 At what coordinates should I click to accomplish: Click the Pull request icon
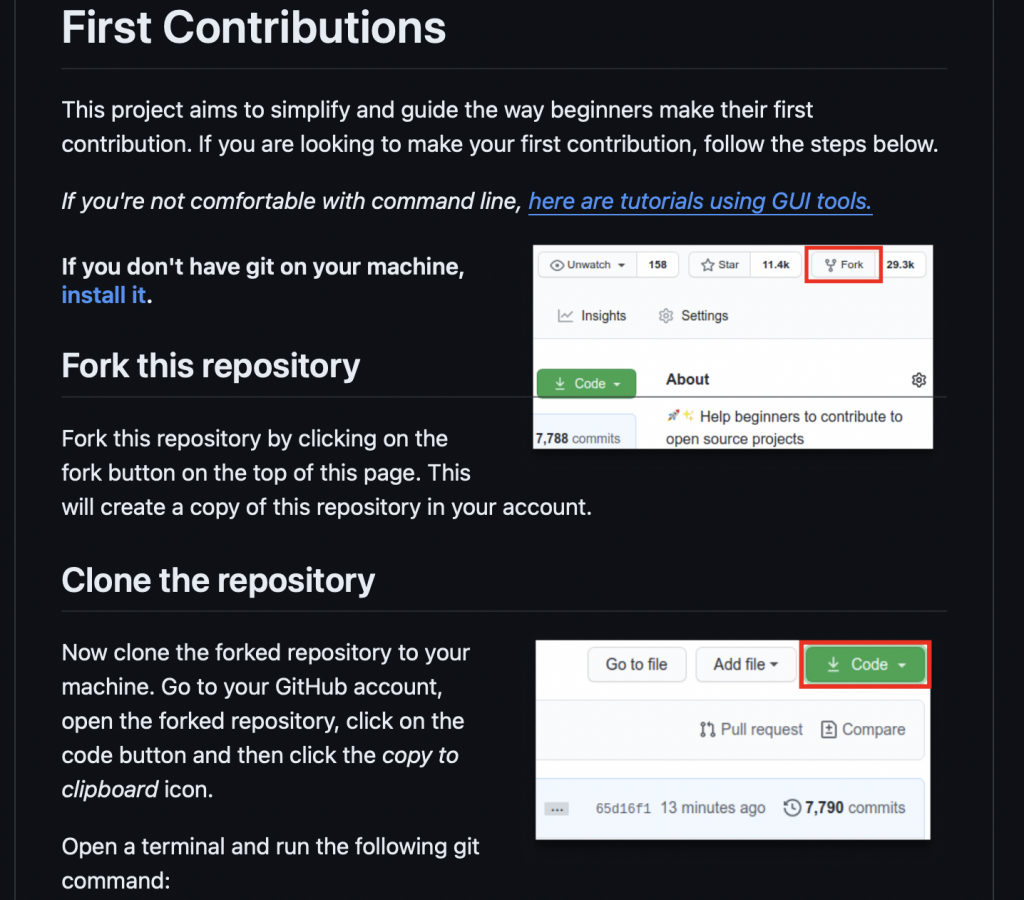(x=707, y=730)
